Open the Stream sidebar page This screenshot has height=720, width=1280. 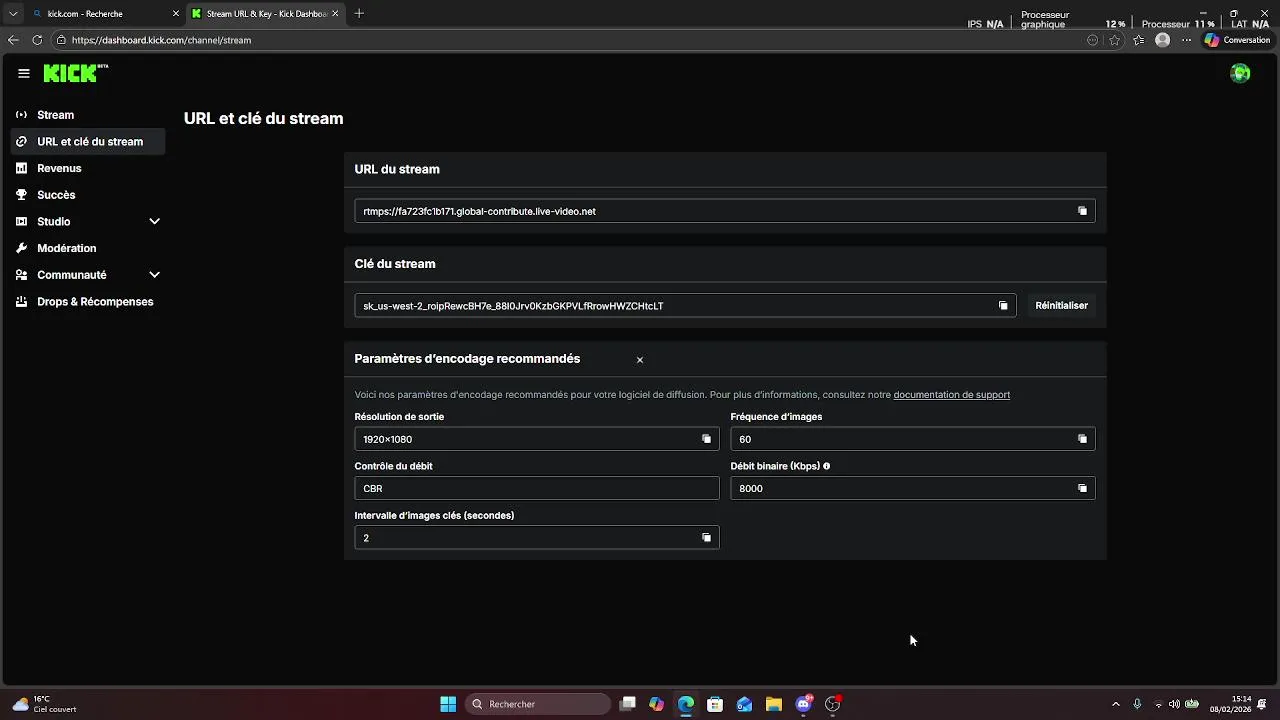click(88, 115)
